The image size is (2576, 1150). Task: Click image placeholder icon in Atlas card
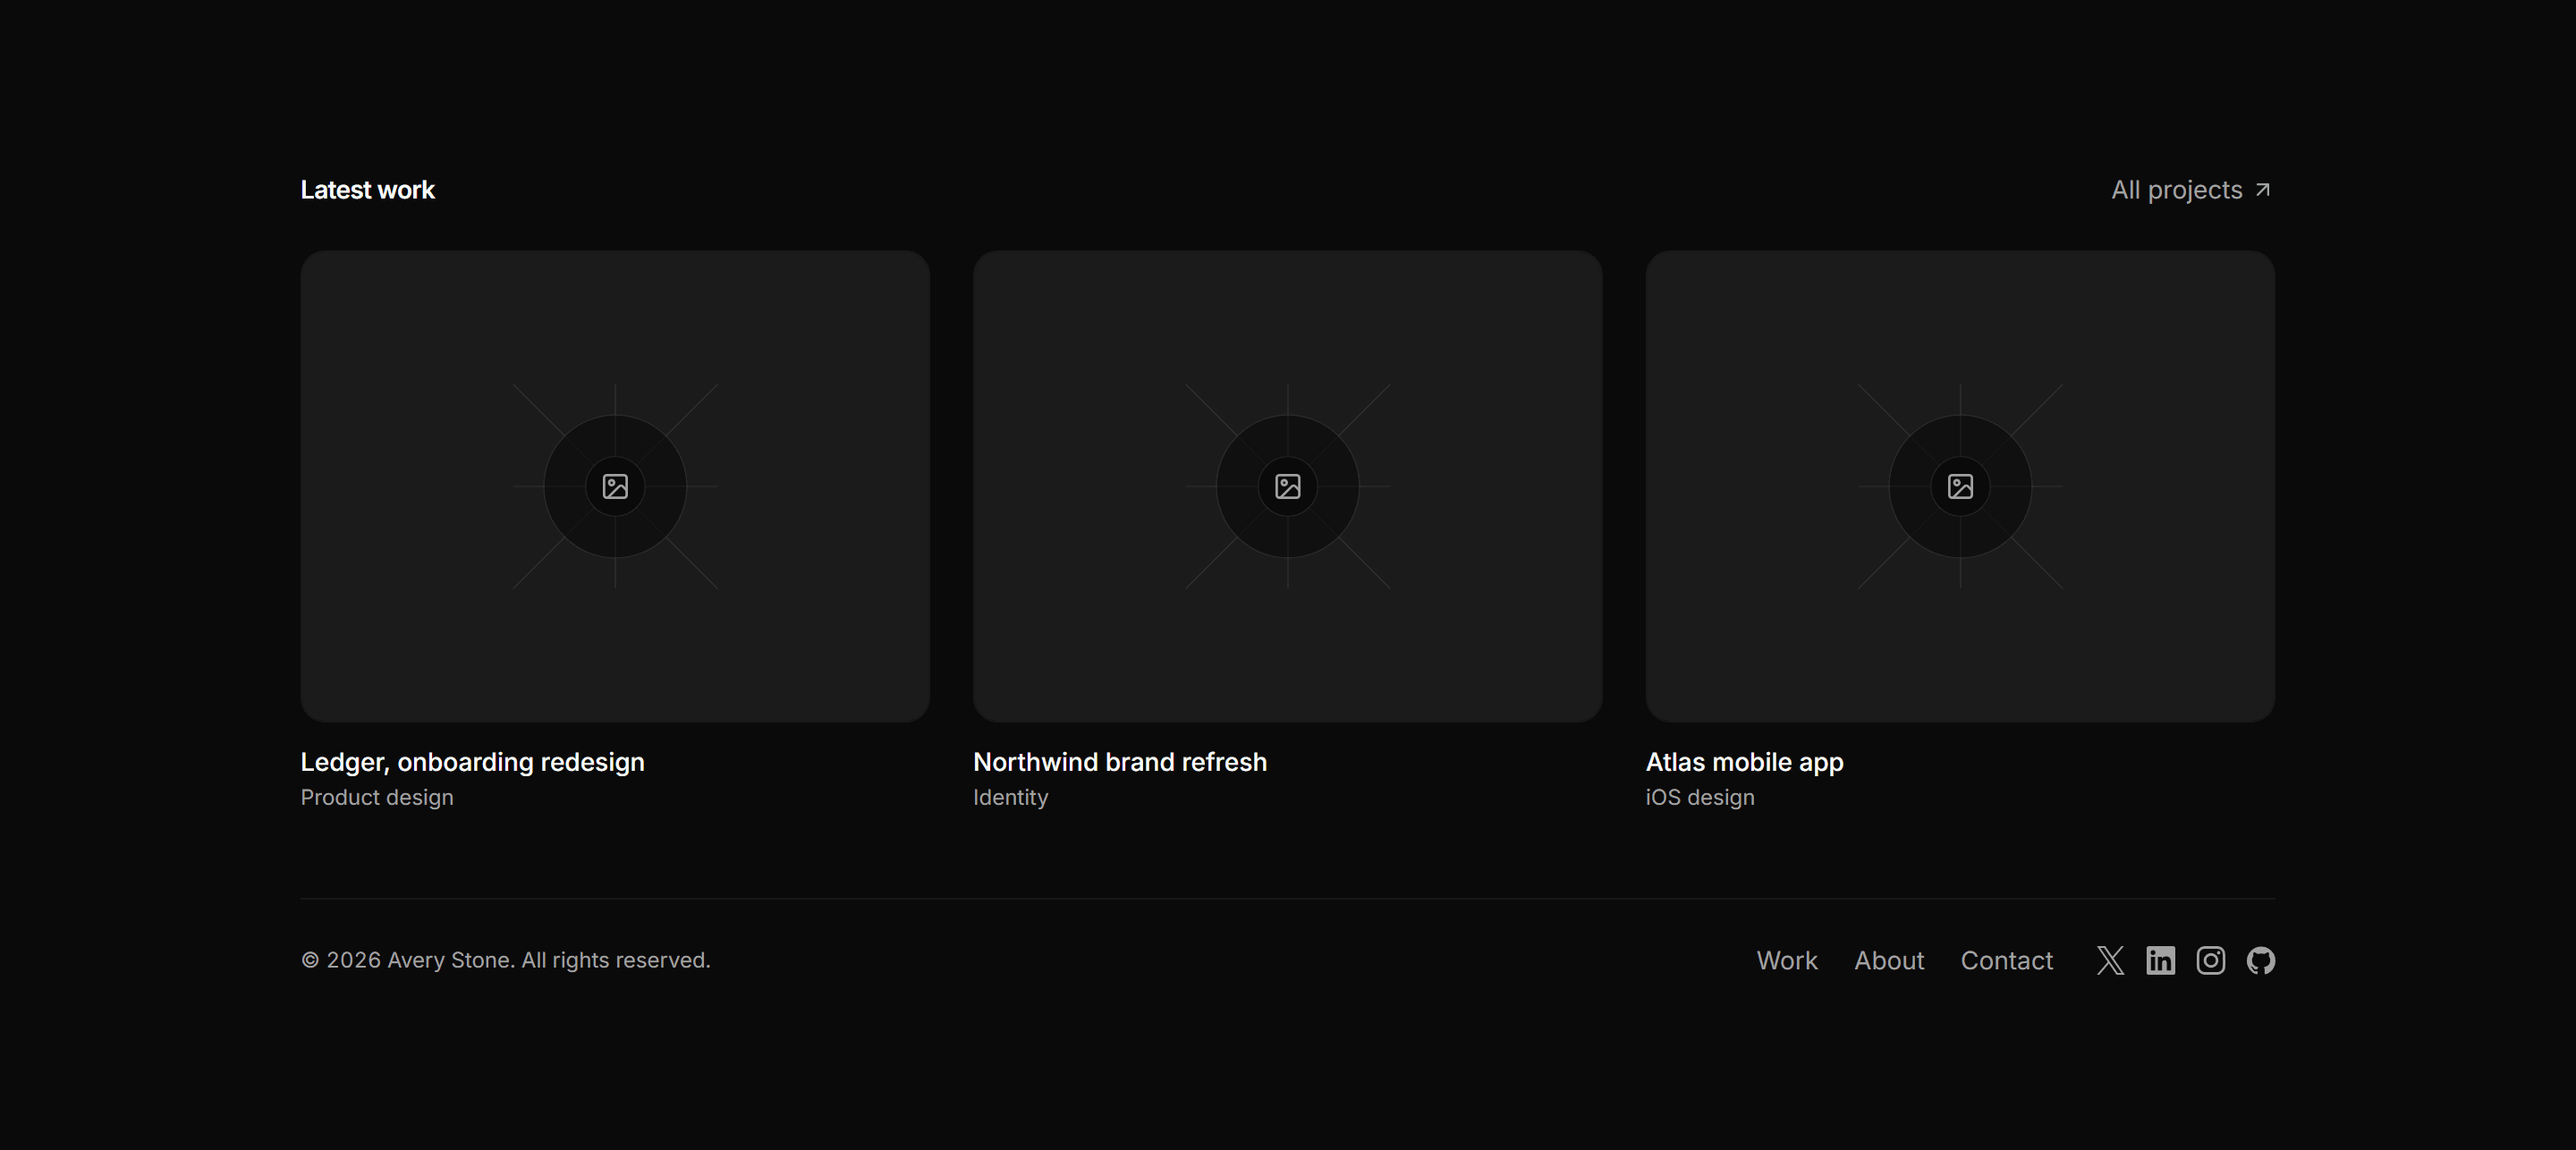tap(1960, 487)
